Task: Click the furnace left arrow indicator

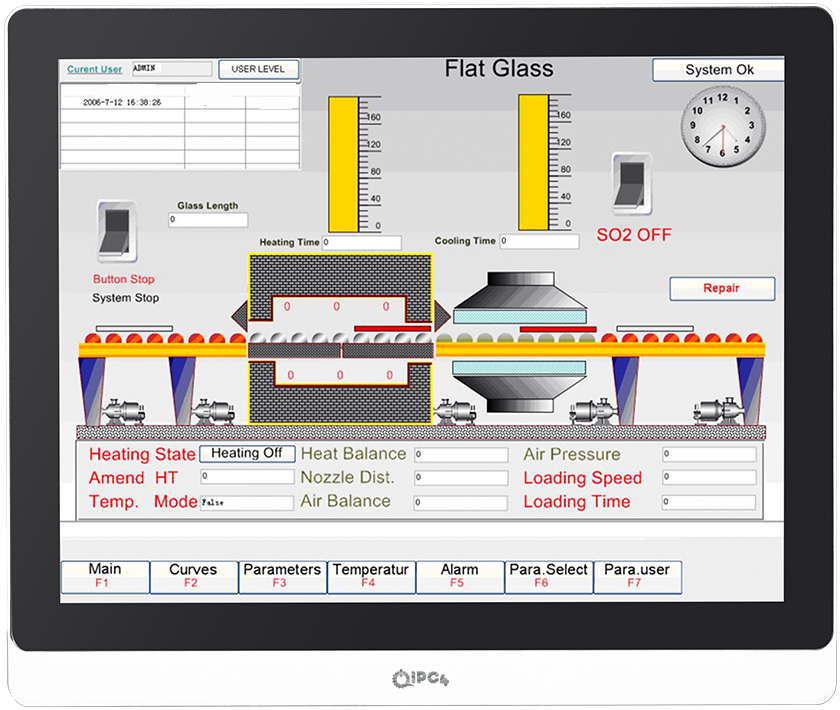Action: (x=239, y=316)
